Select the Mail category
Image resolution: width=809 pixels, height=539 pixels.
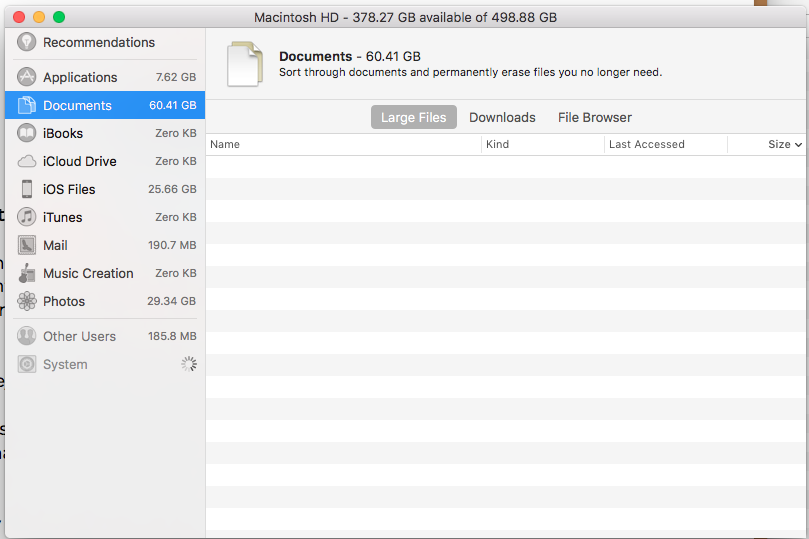tap(55, 245)
